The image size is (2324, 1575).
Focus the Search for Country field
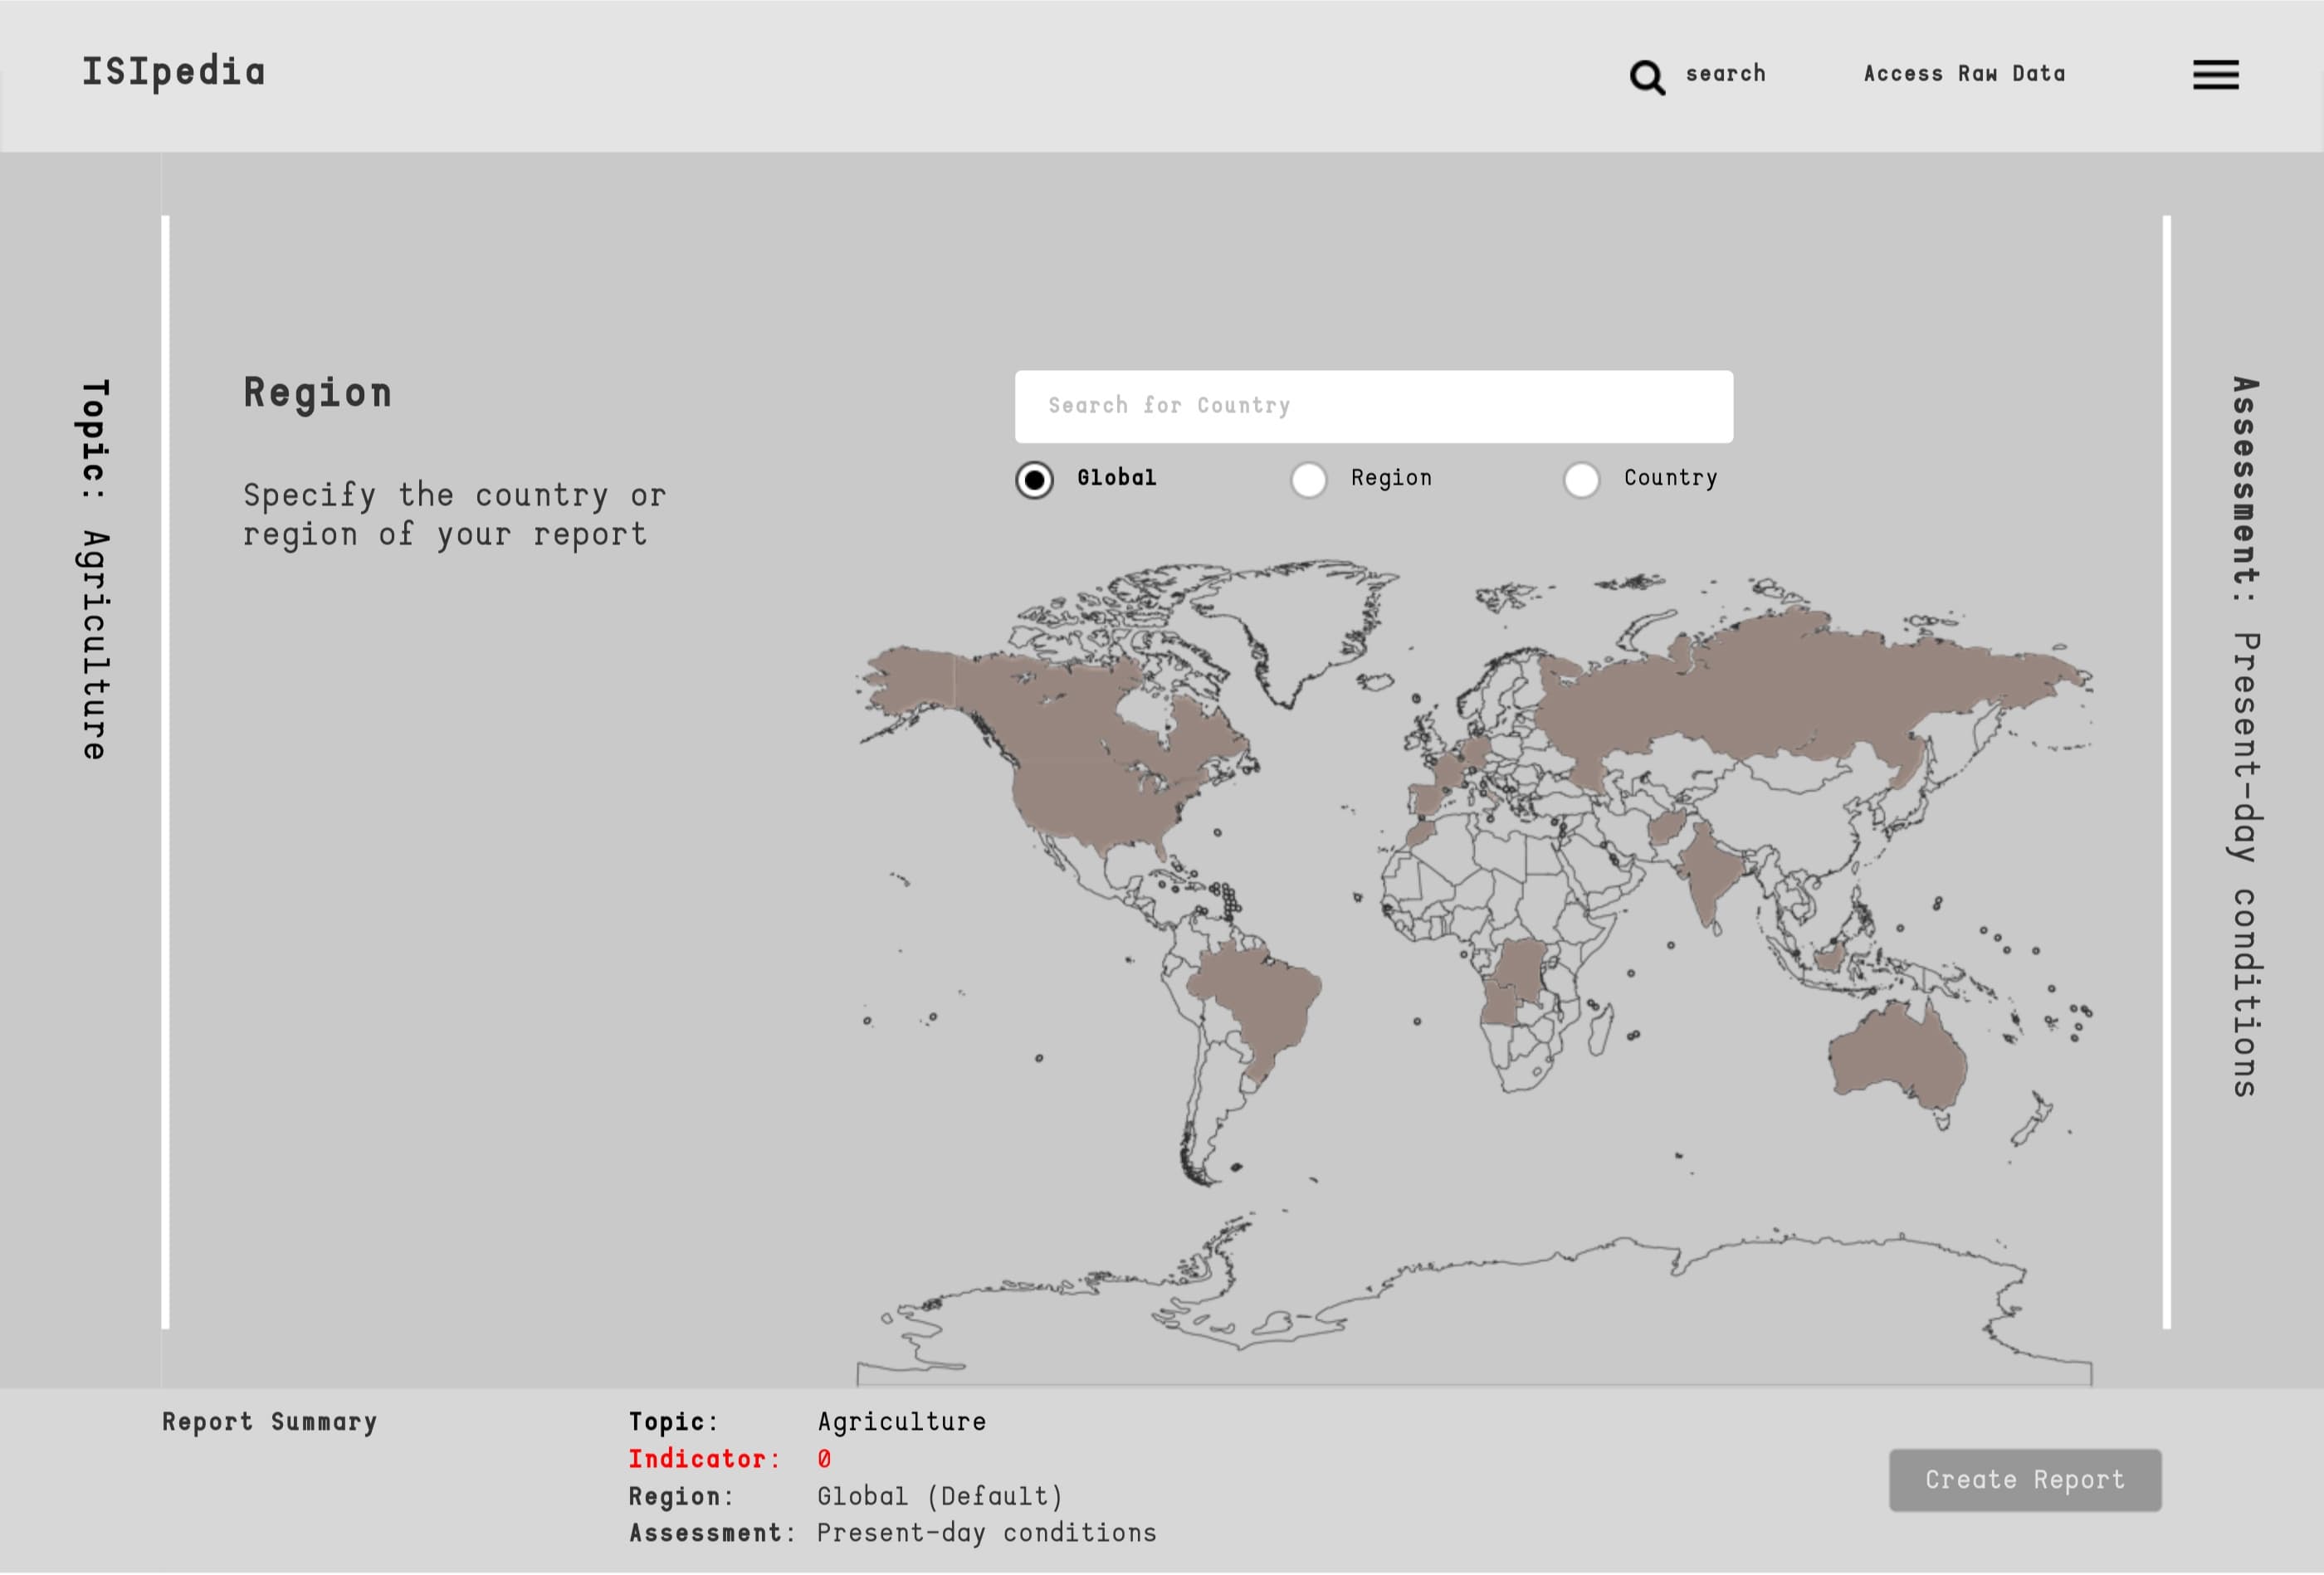point(1373,407)
